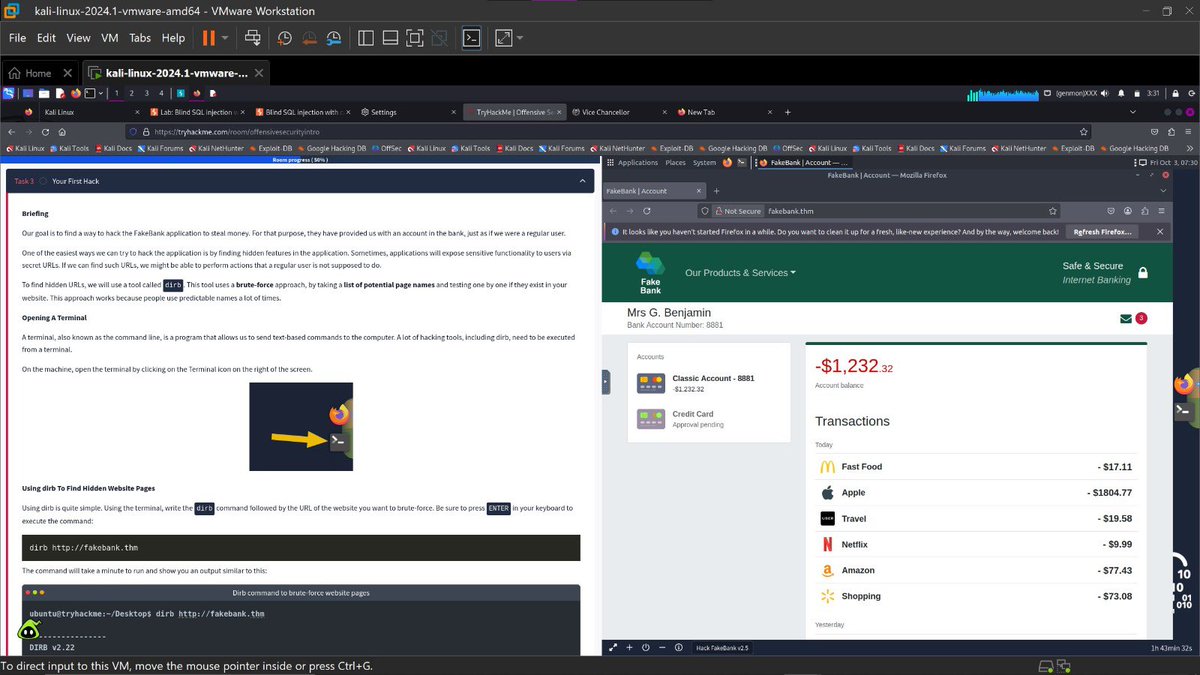The height and width of the screenshot is (675, 1200).
Task: Open the File menu in VMware
Action: point(18,38)
